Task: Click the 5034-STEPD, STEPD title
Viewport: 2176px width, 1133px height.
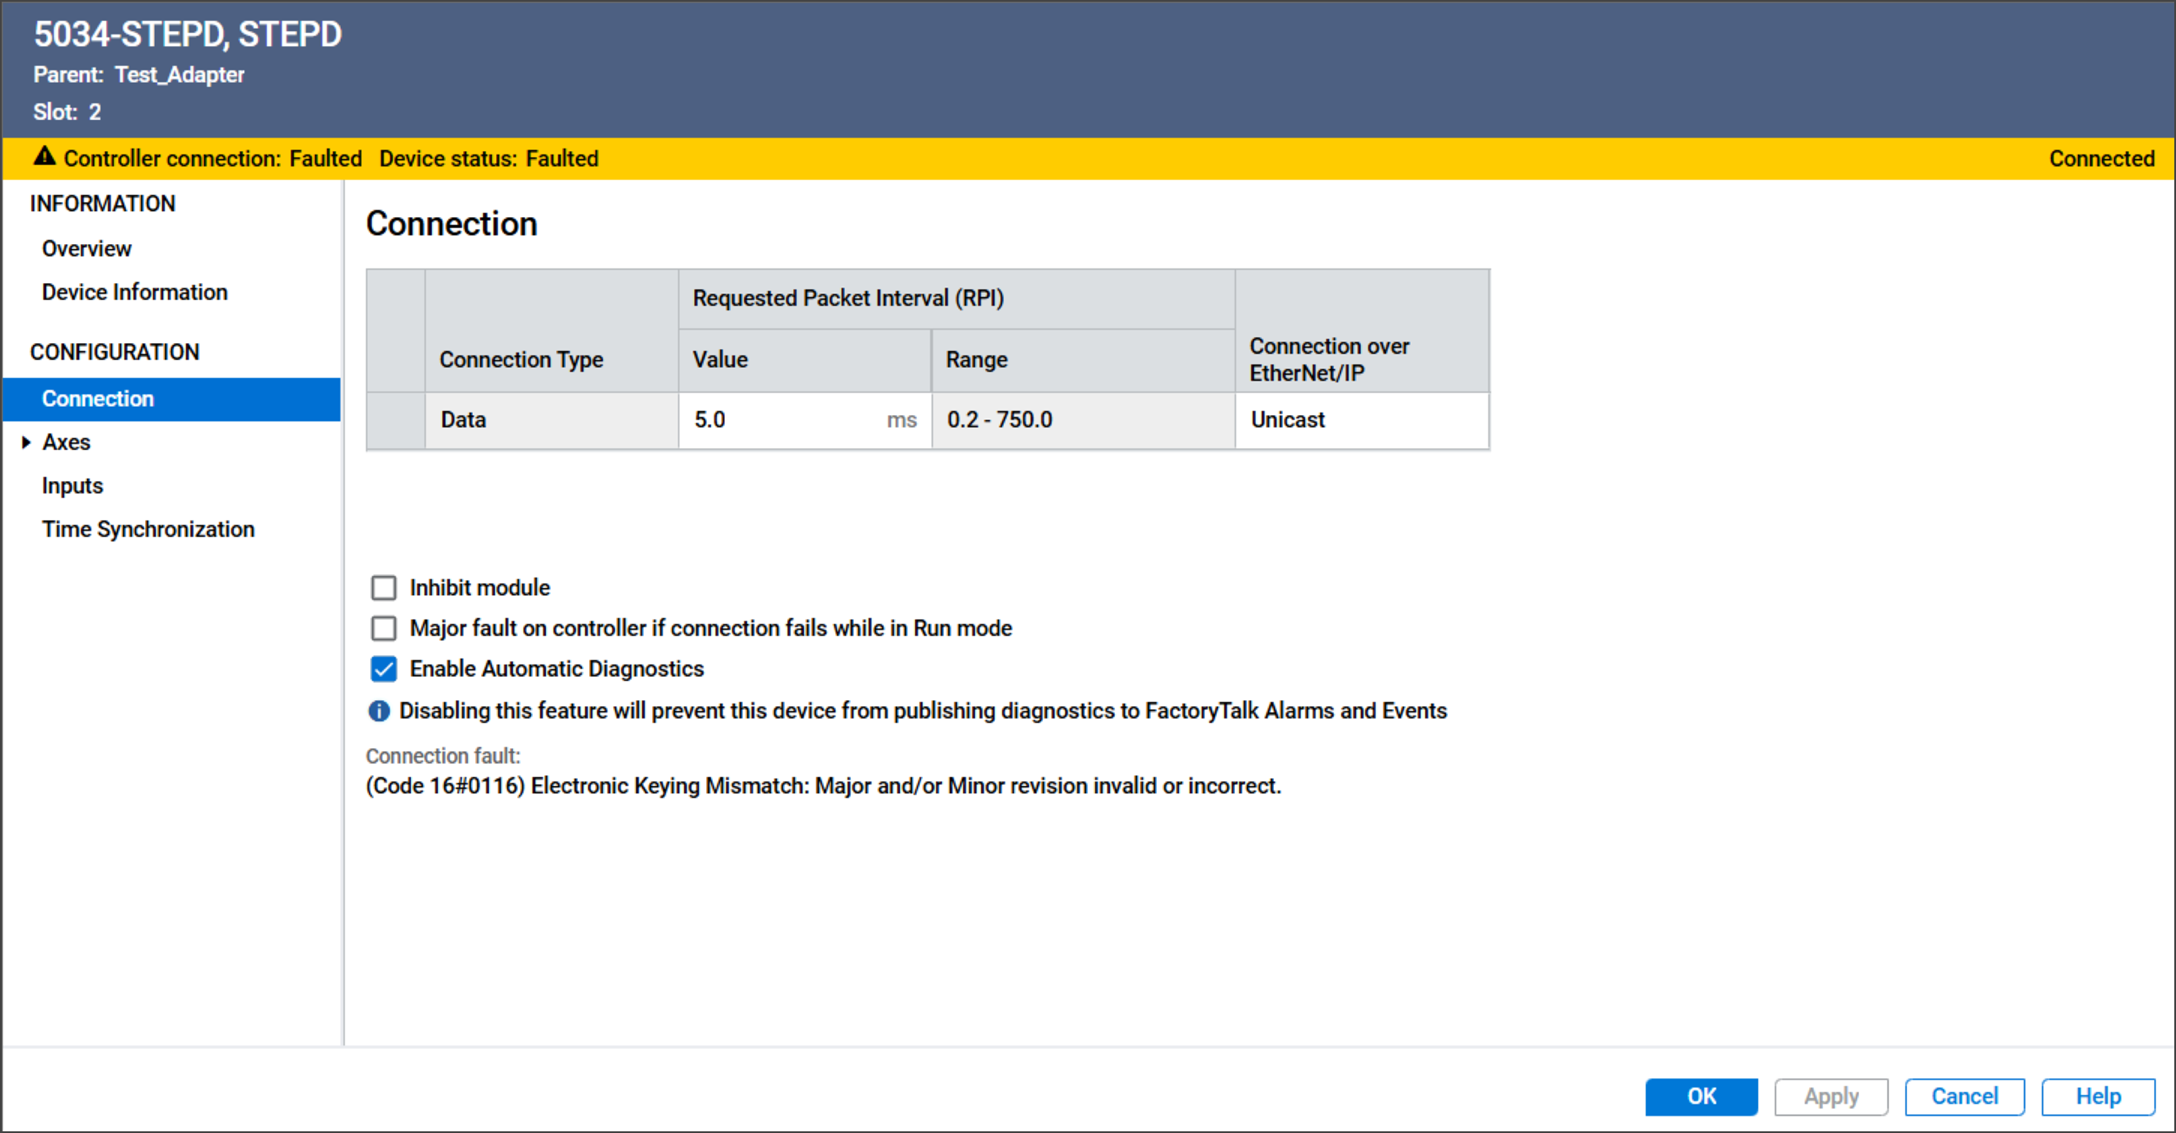Action: coord(188,34)
